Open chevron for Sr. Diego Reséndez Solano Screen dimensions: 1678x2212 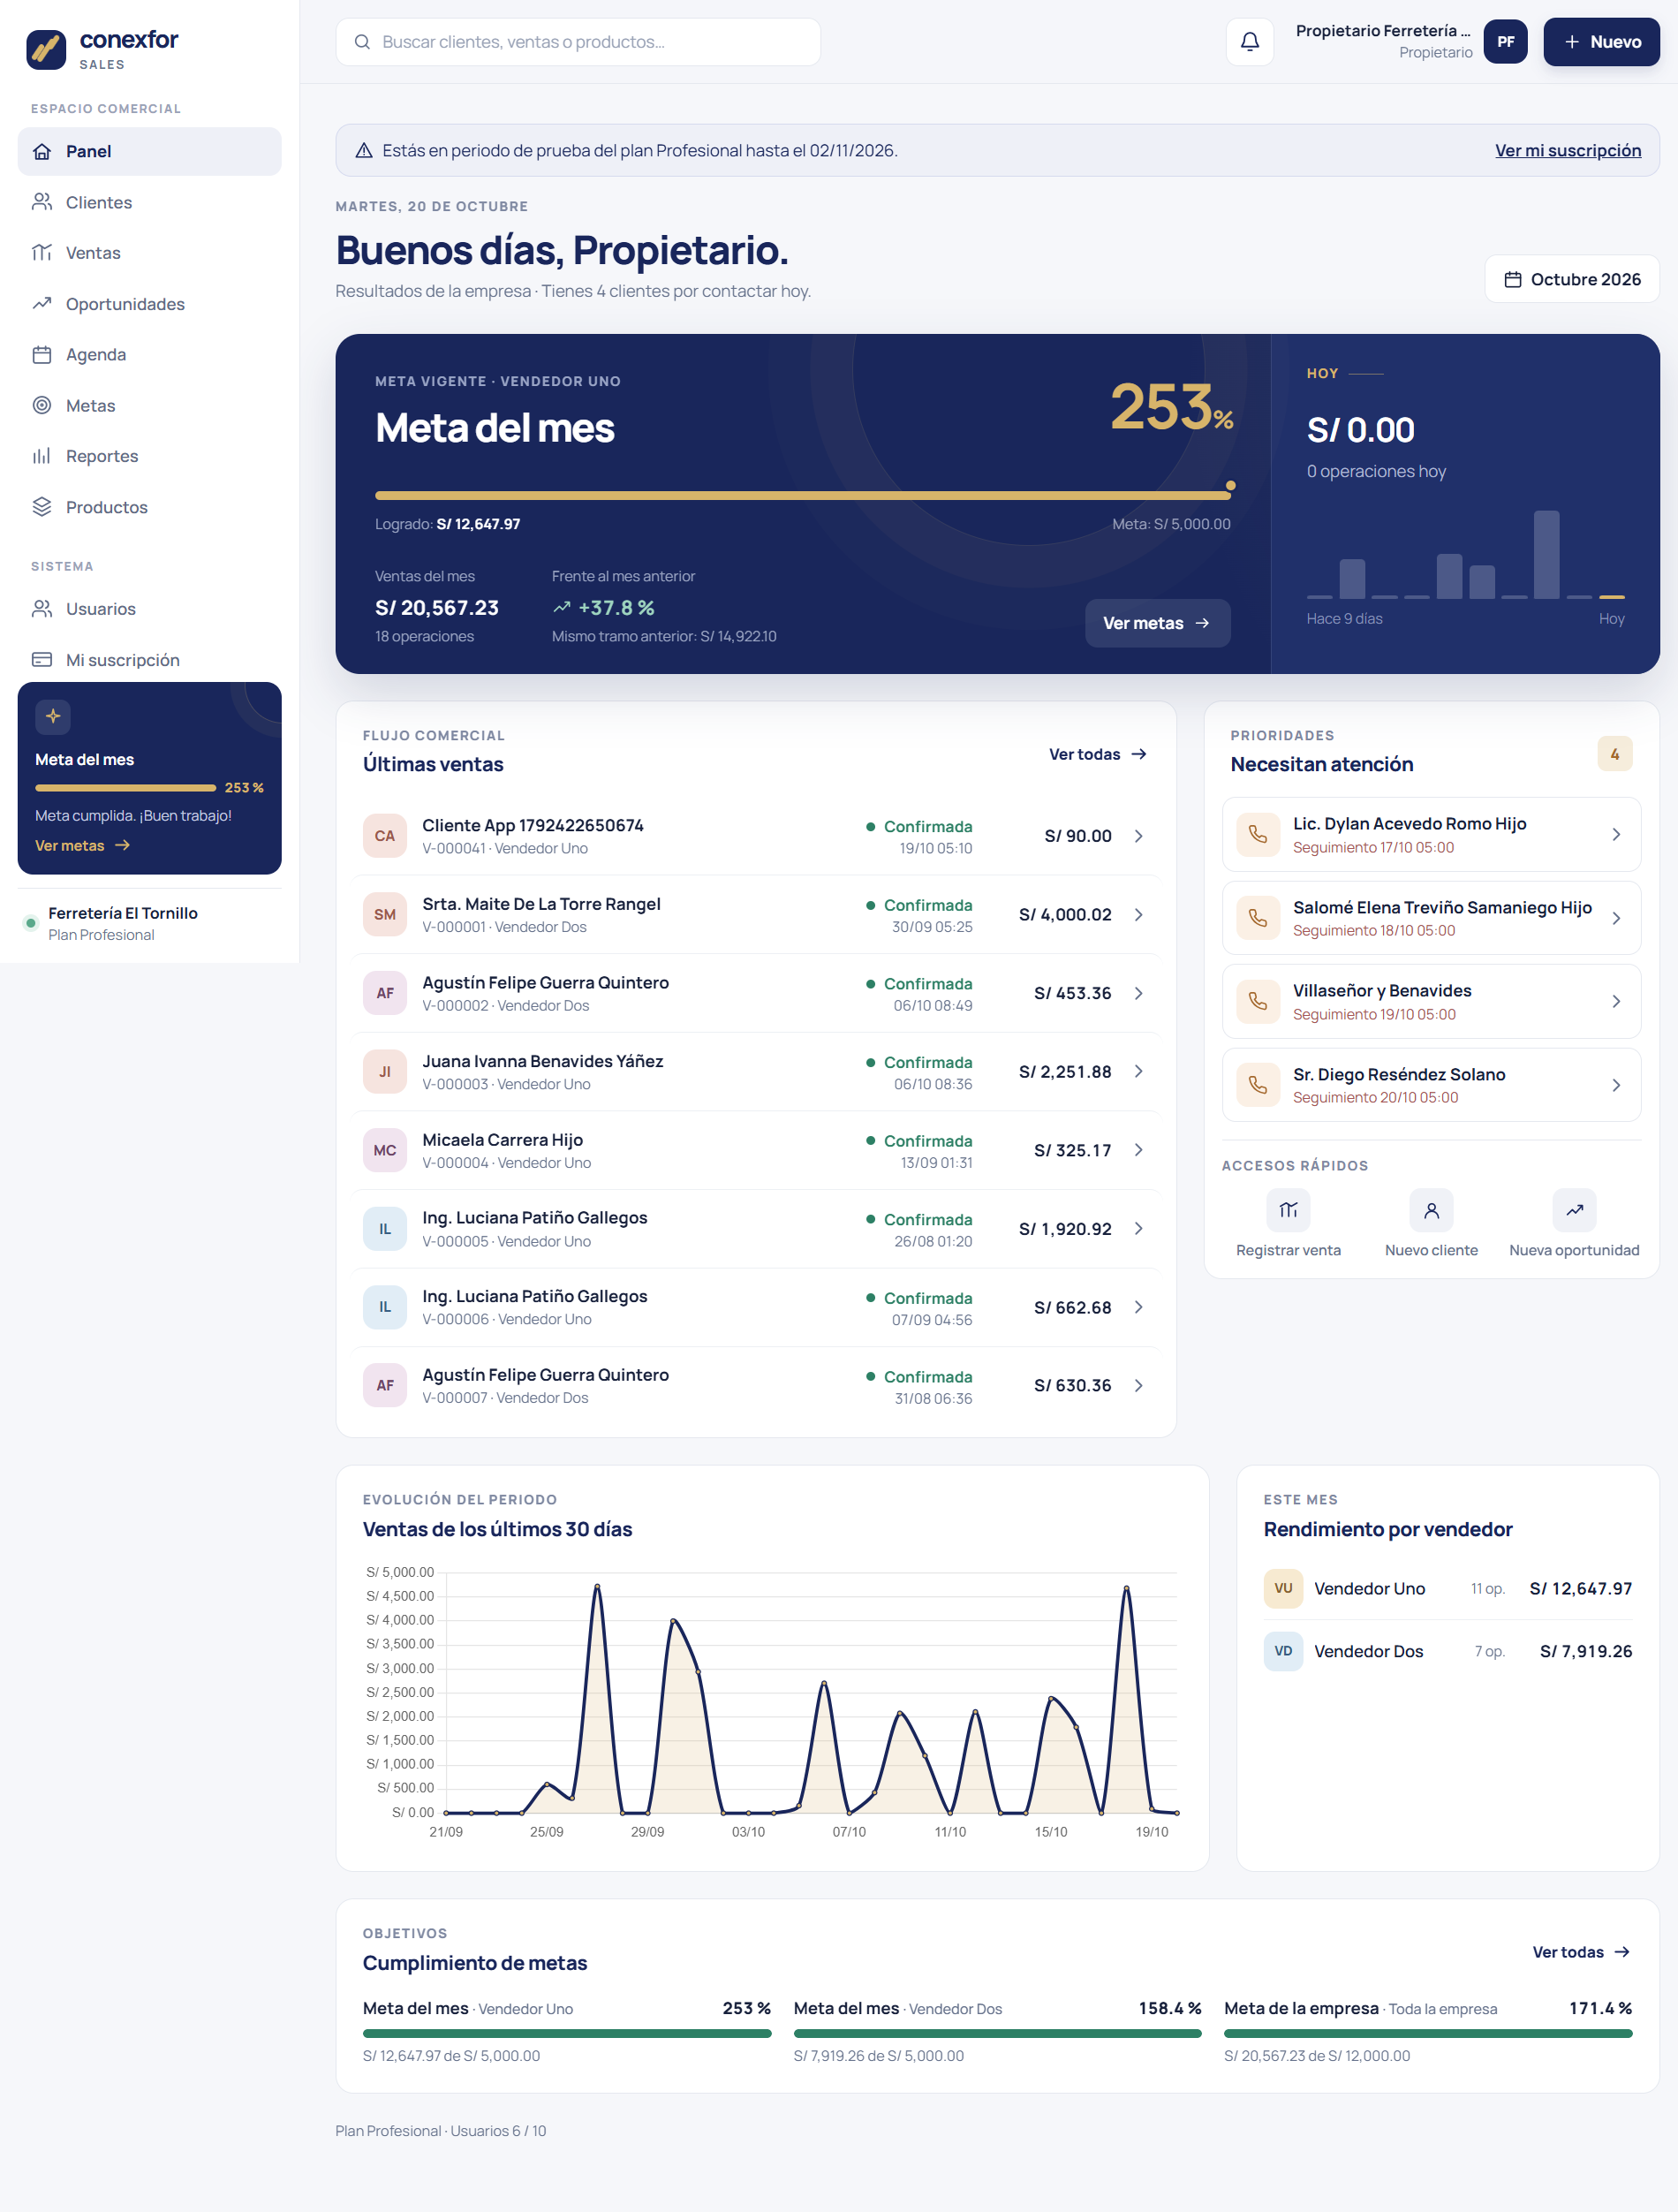(x=1616, y=1085)
